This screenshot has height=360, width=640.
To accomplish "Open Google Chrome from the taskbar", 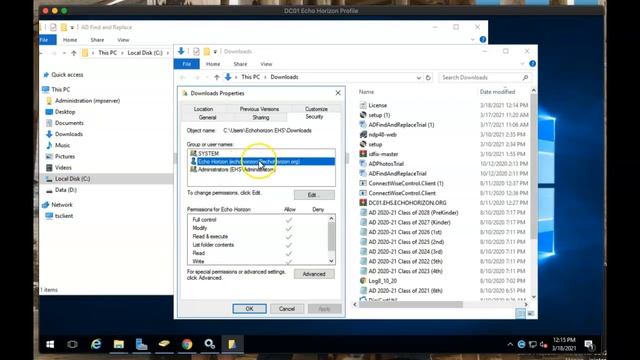I will tap(187, 344).
